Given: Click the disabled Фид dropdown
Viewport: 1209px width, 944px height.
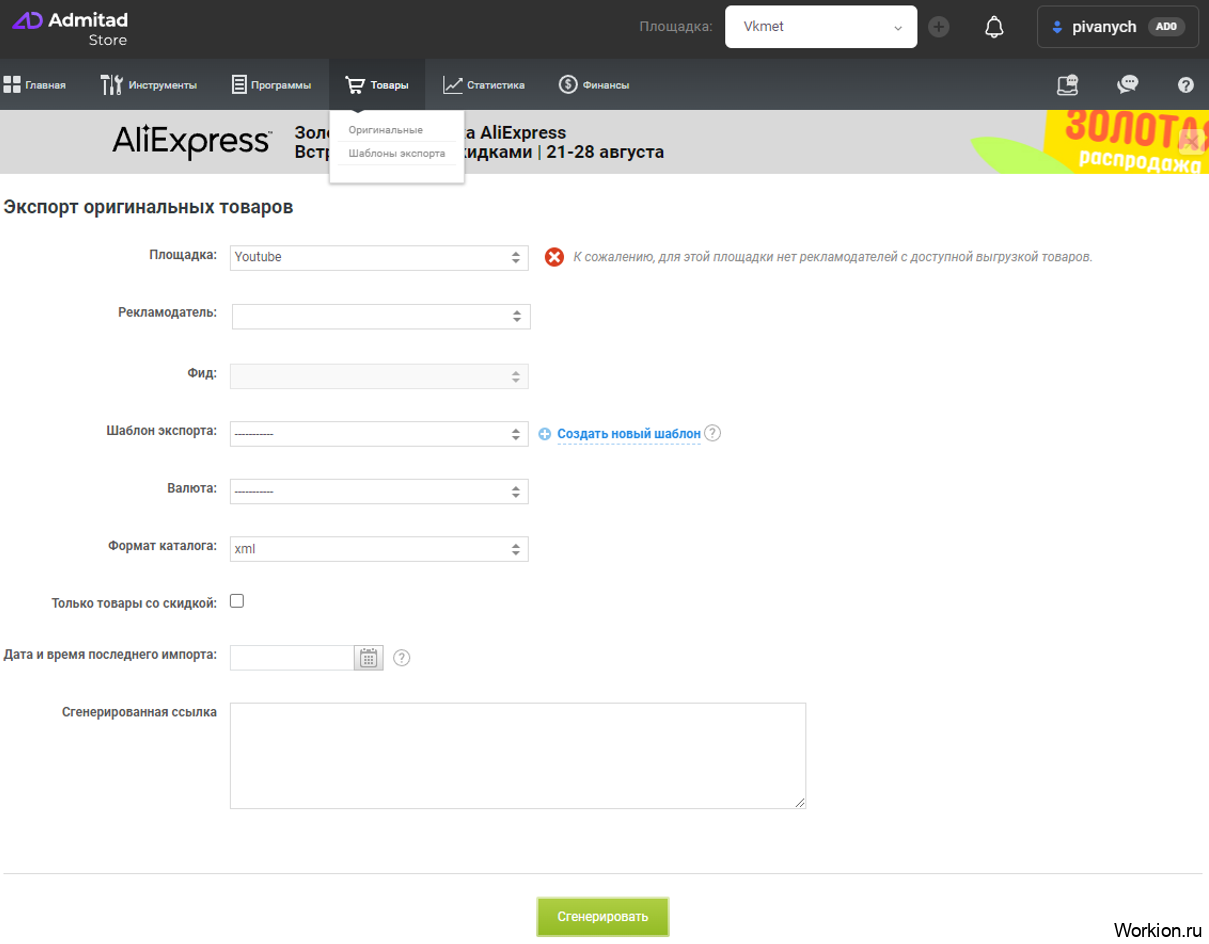Looking at the screenshot, I should [379, 376].
